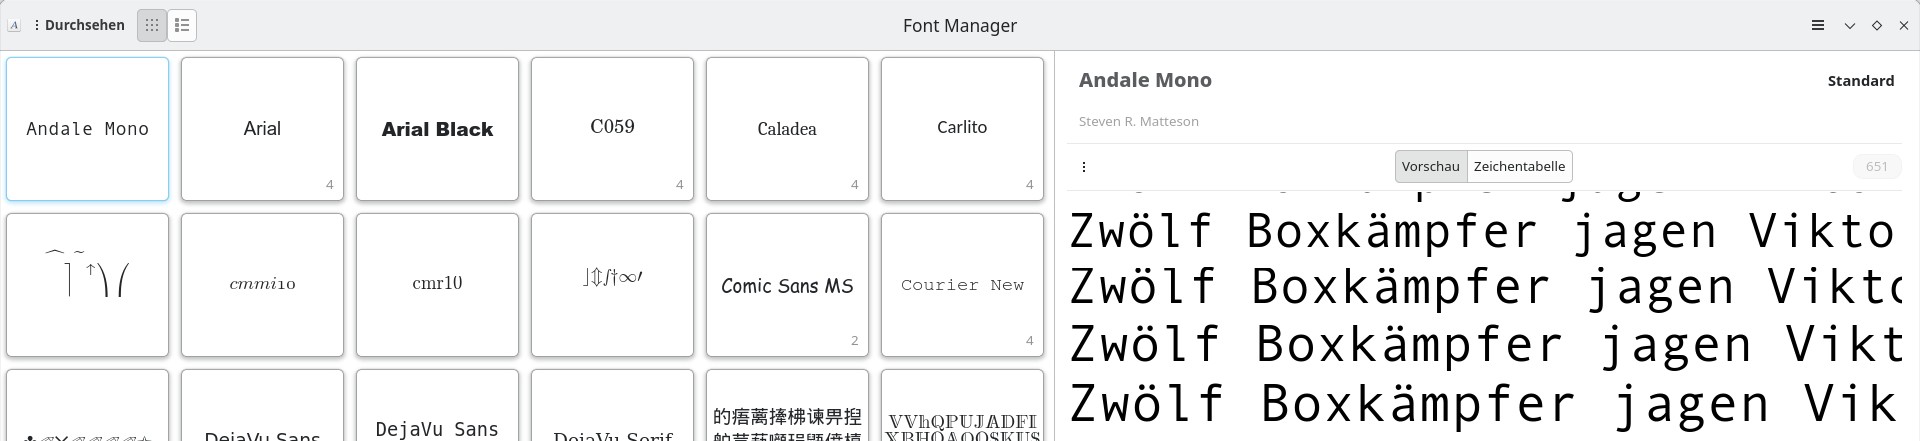Viewport: 1920px width, 441px height.
Task: Select the math symbols font tile after cmr10
Action: click(x=612, y=285)
